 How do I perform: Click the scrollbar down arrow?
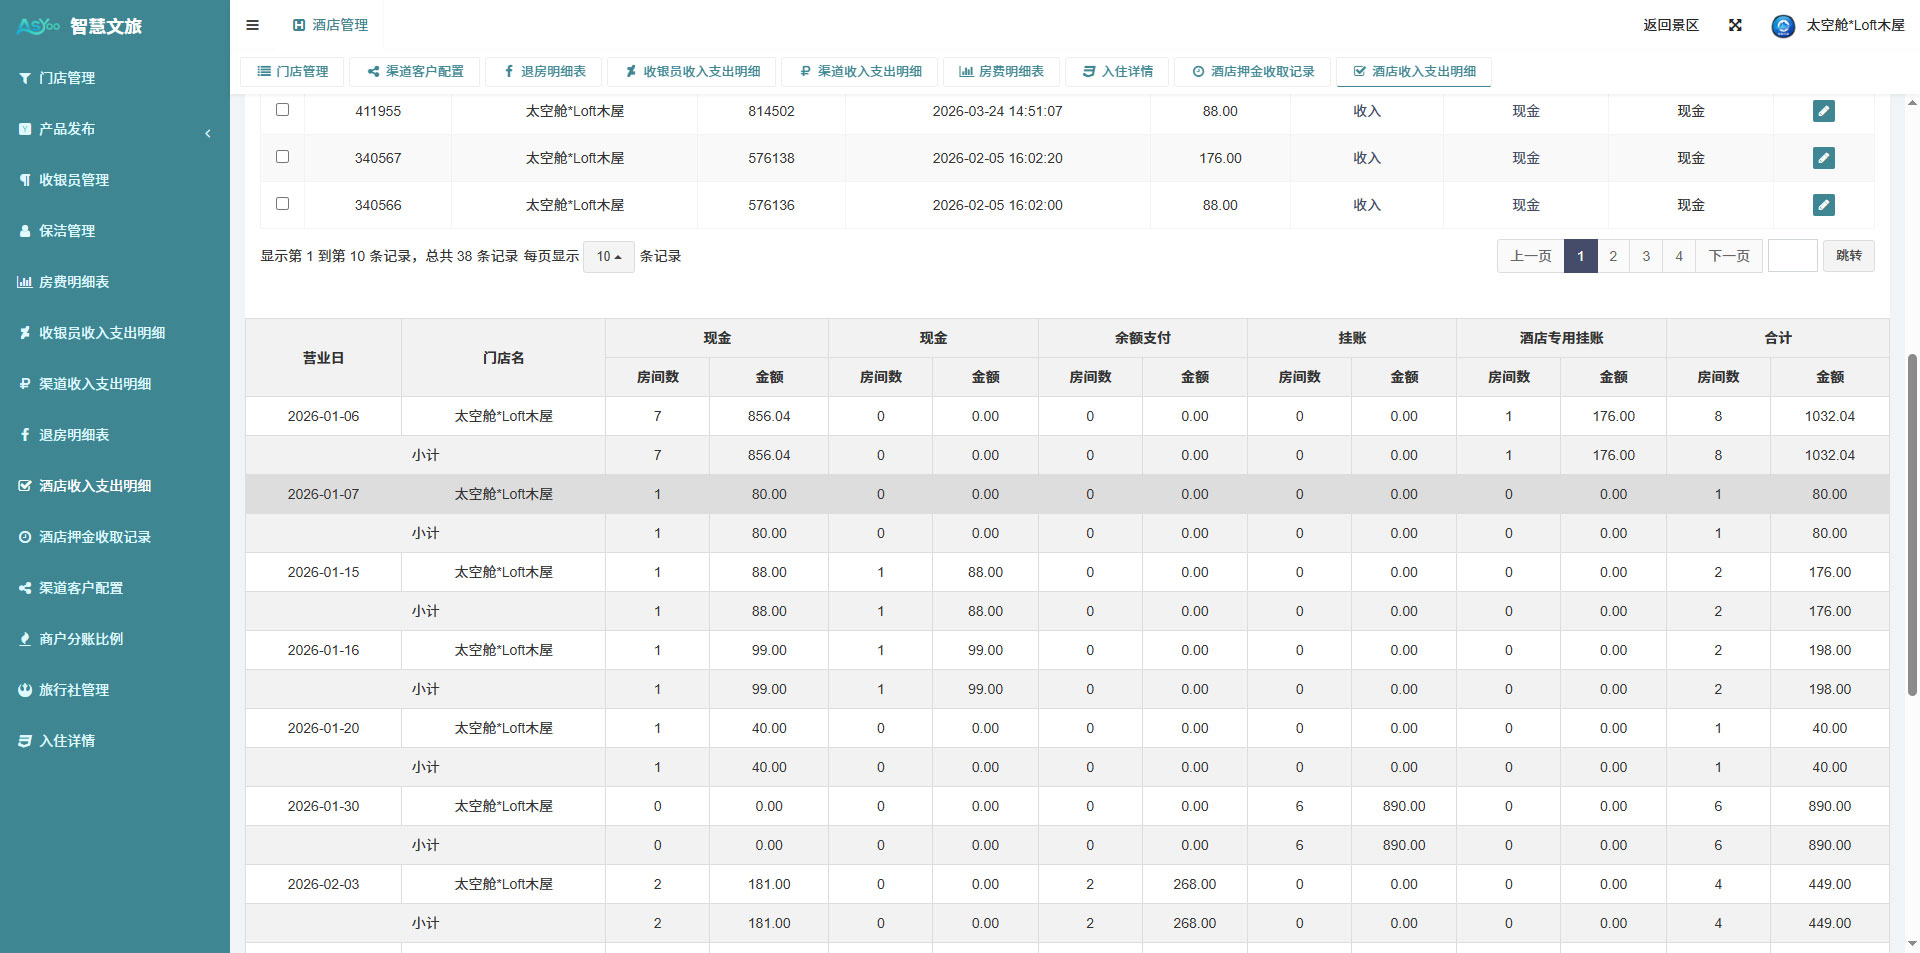point(1912,943)
